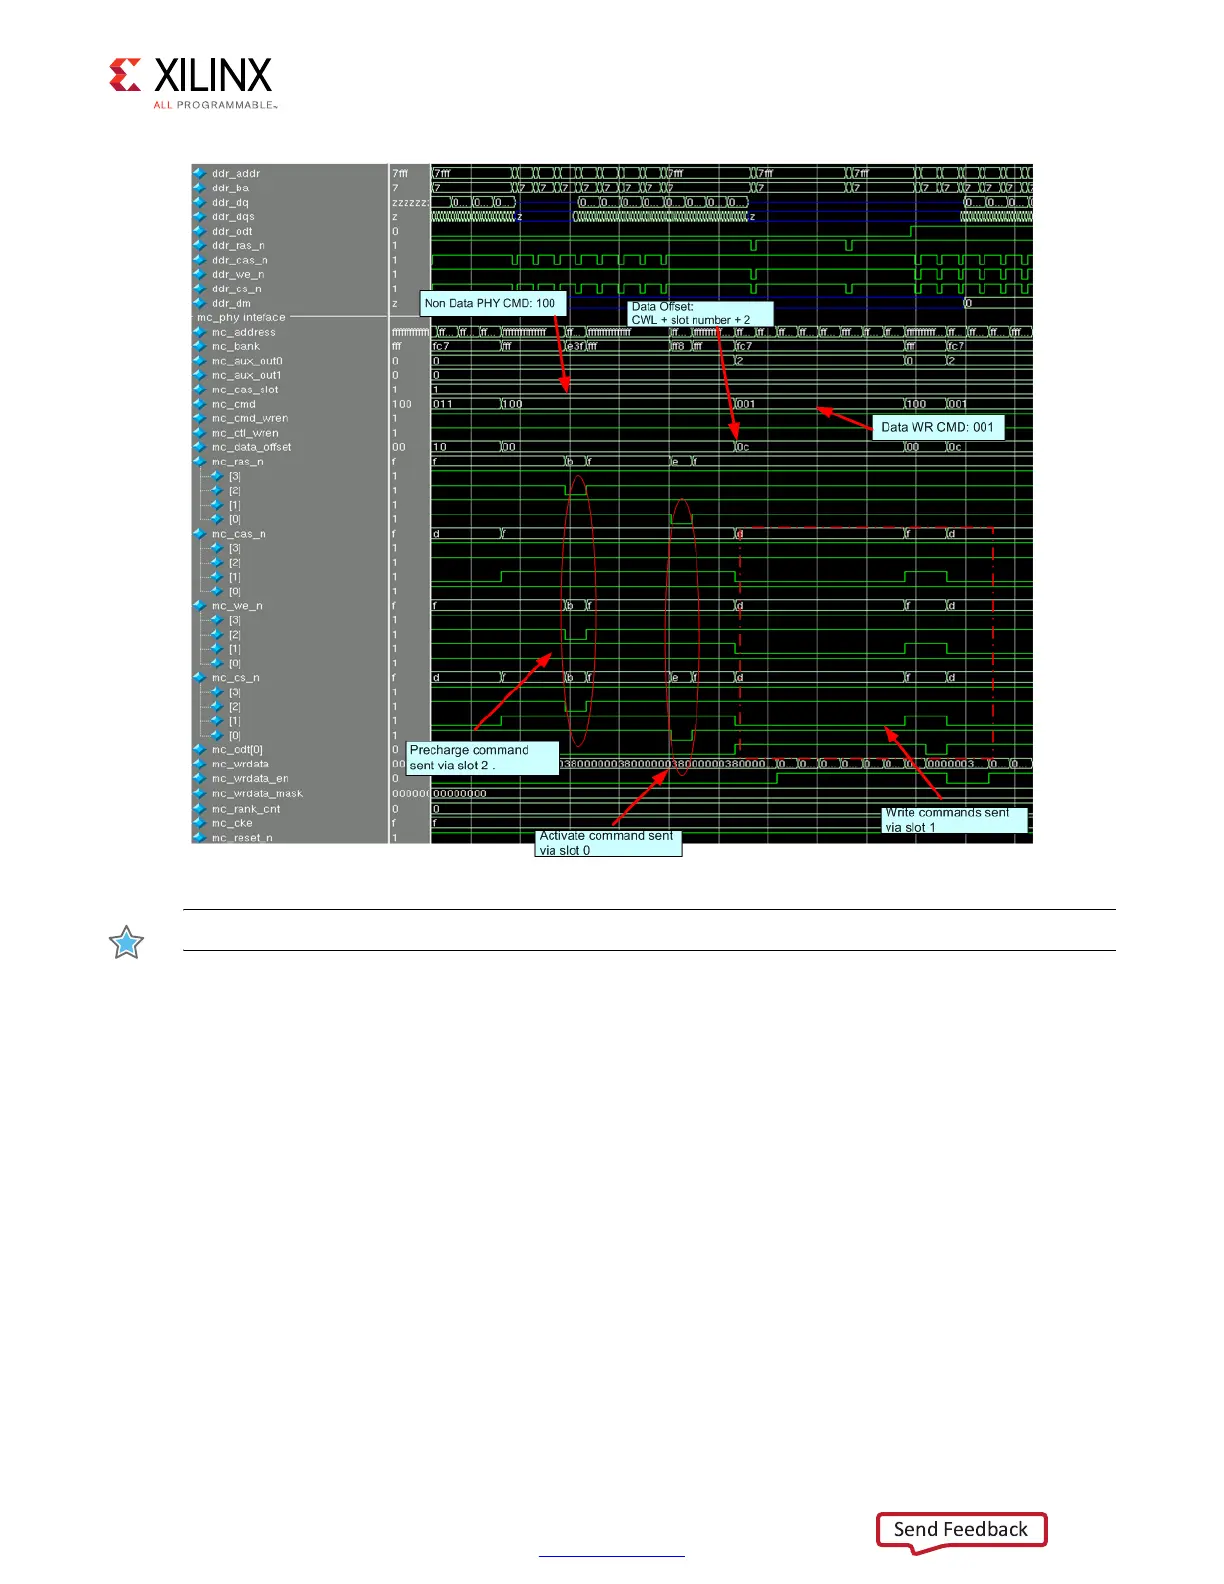Click the mc_aux_out0 signal icon
Viewport: 1224px width, 1584px height.
pyautogui.click(x=200, y=361)
